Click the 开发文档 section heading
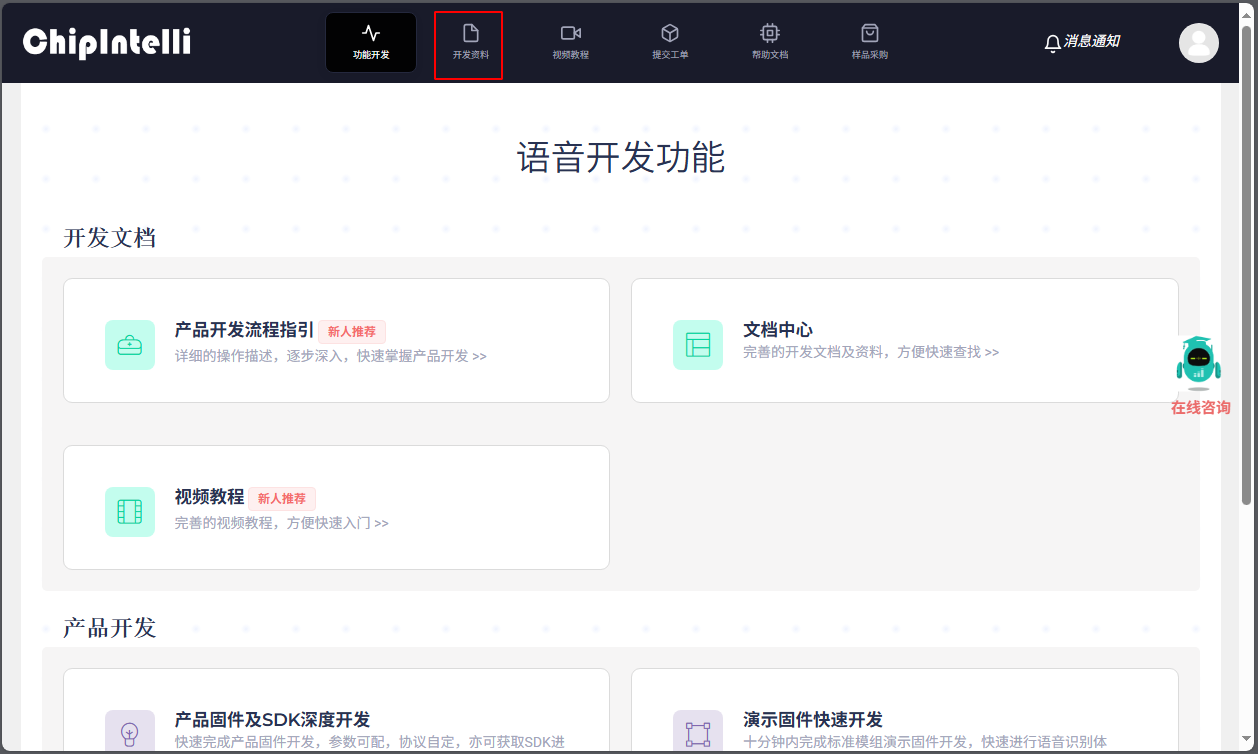The width and height of the screenshot is (1258, 754). coord(110,238)
